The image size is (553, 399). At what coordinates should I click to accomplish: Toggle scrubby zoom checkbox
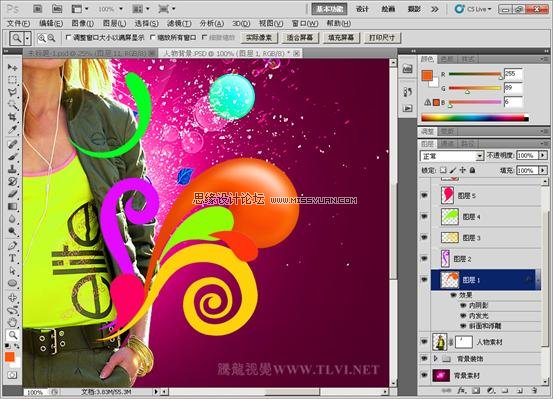click(x=204, y=37)
